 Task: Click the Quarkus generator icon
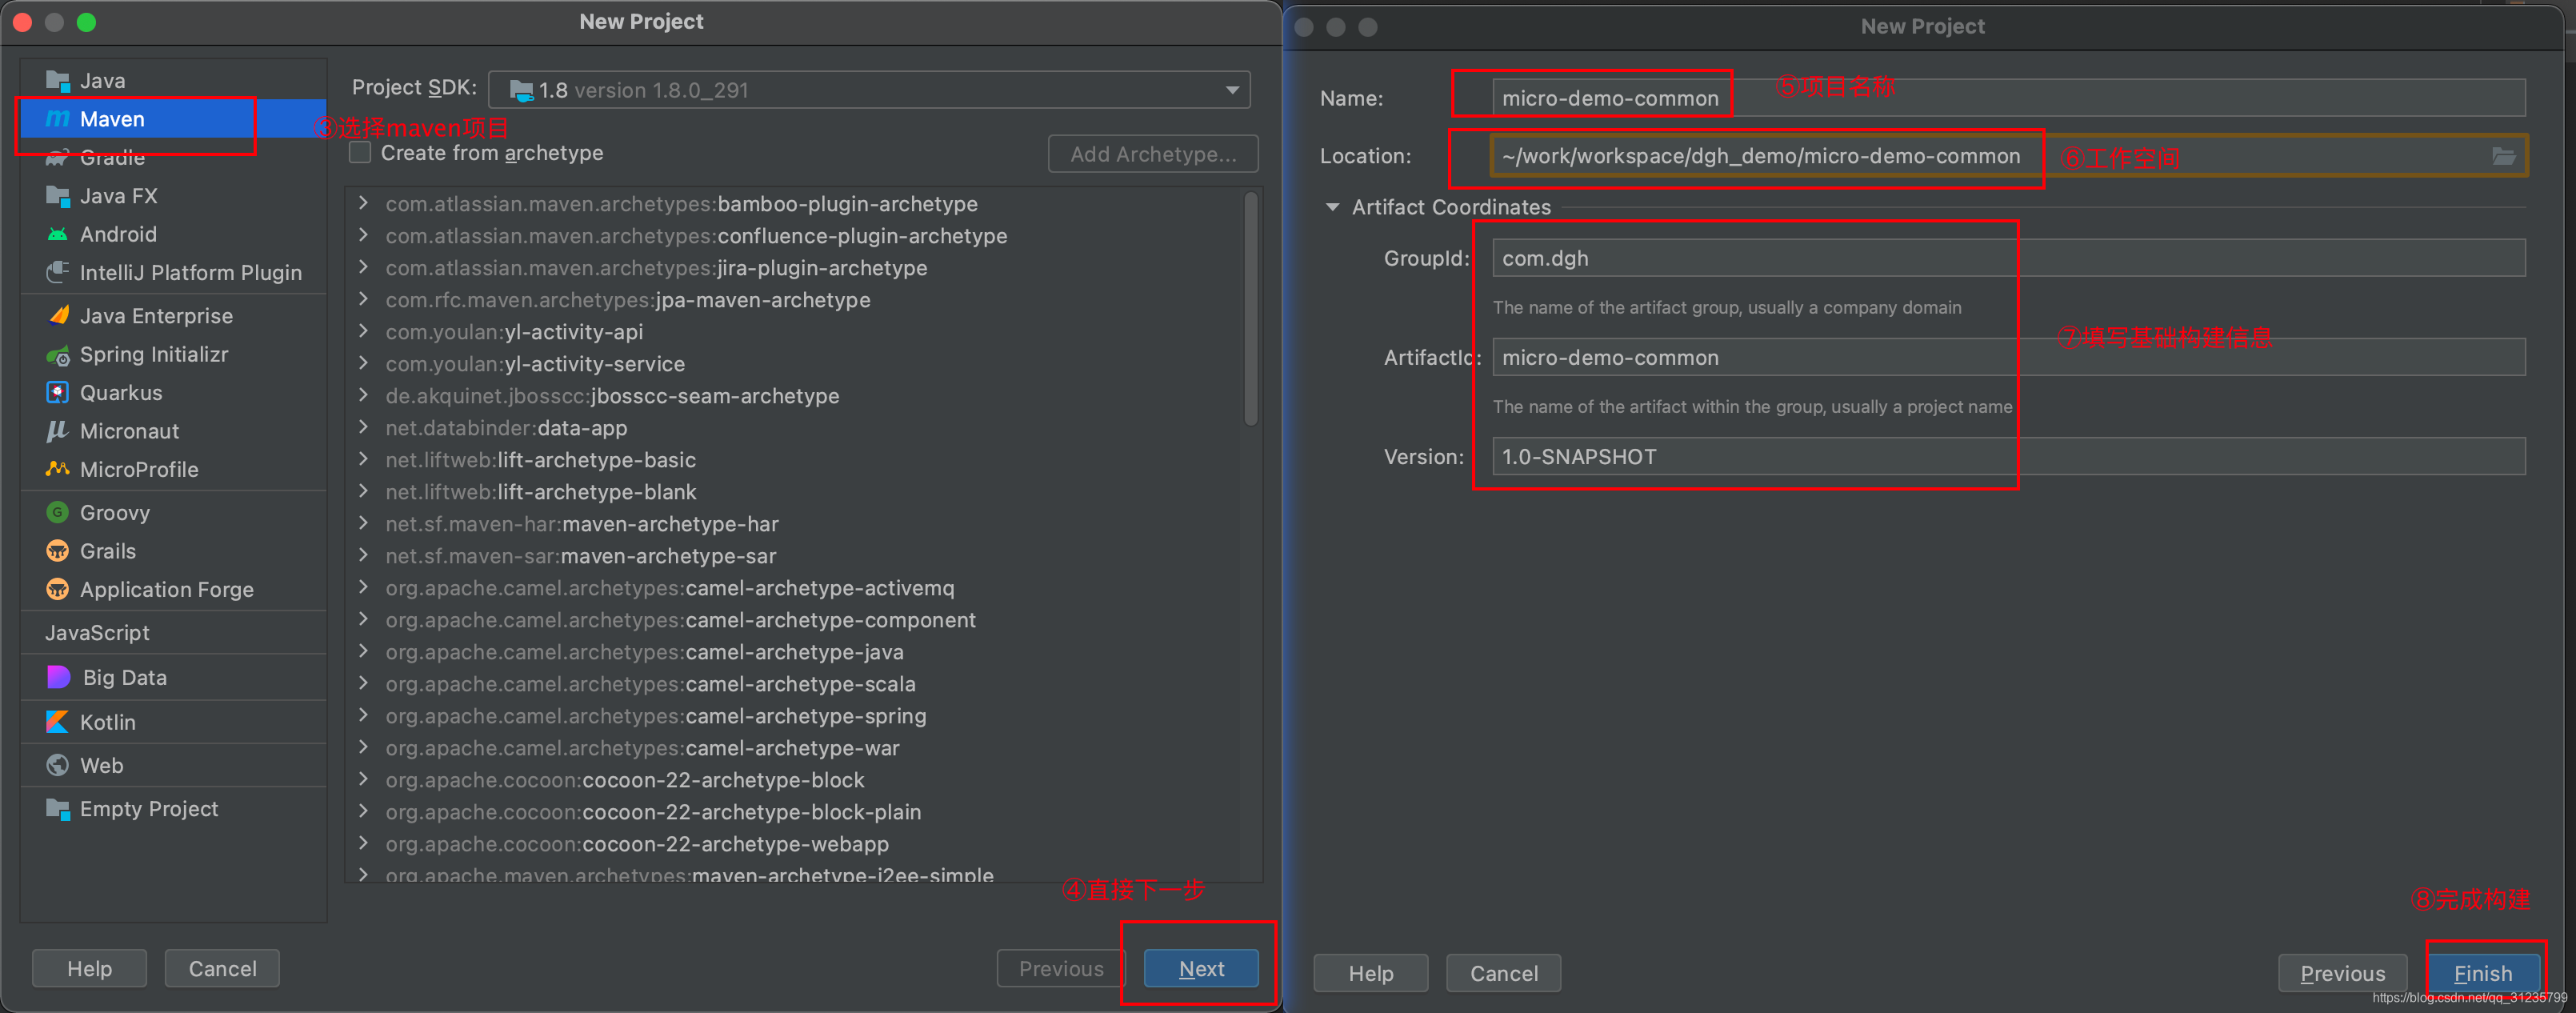point(57,393)
